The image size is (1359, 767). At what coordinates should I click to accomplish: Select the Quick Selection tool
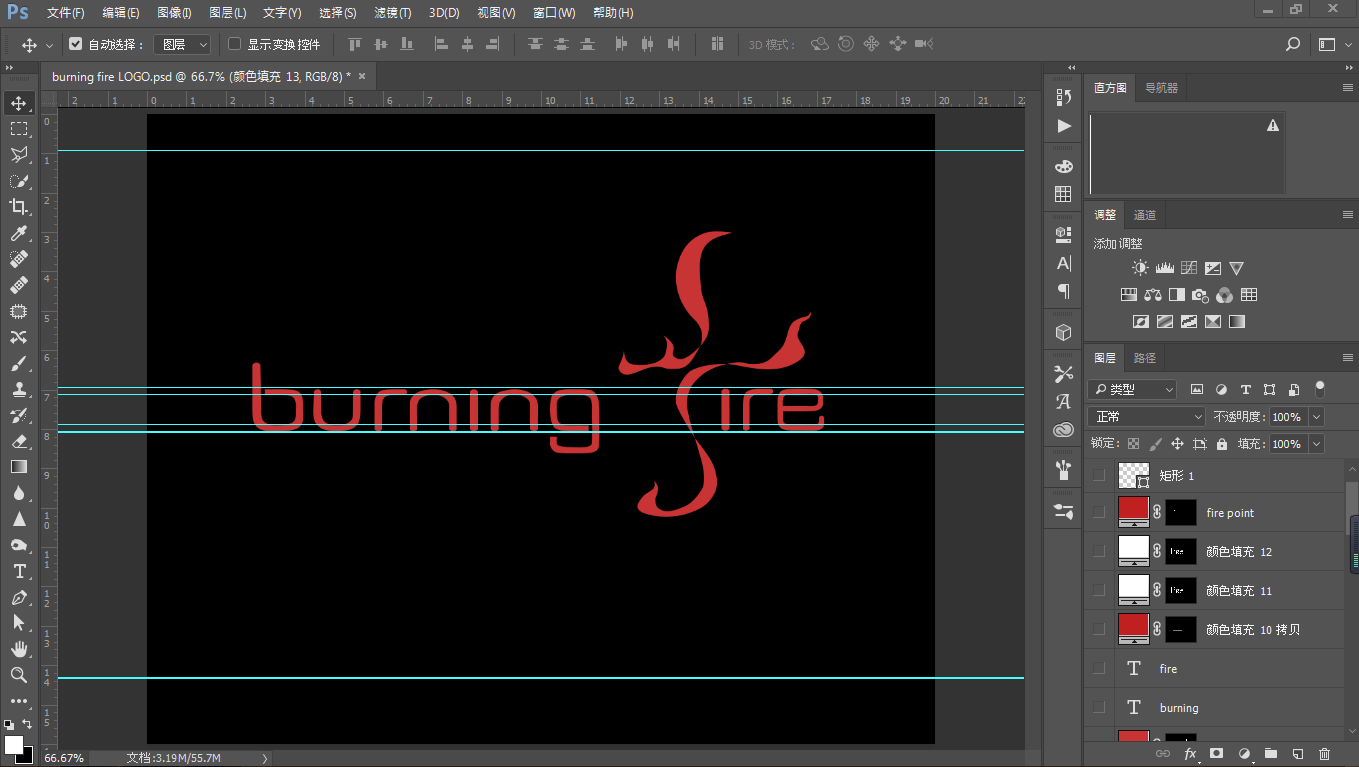[x=18, y=181]
